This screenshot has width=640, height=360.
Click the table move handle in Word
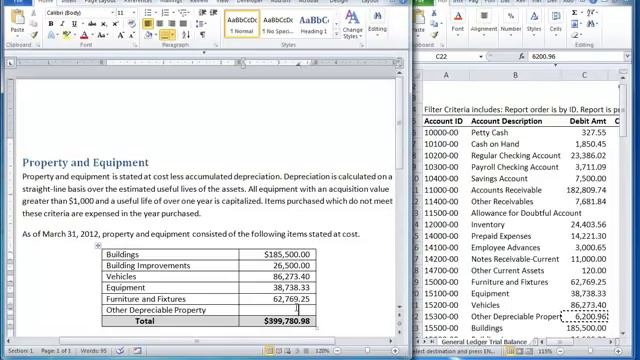tap(98, 245)
